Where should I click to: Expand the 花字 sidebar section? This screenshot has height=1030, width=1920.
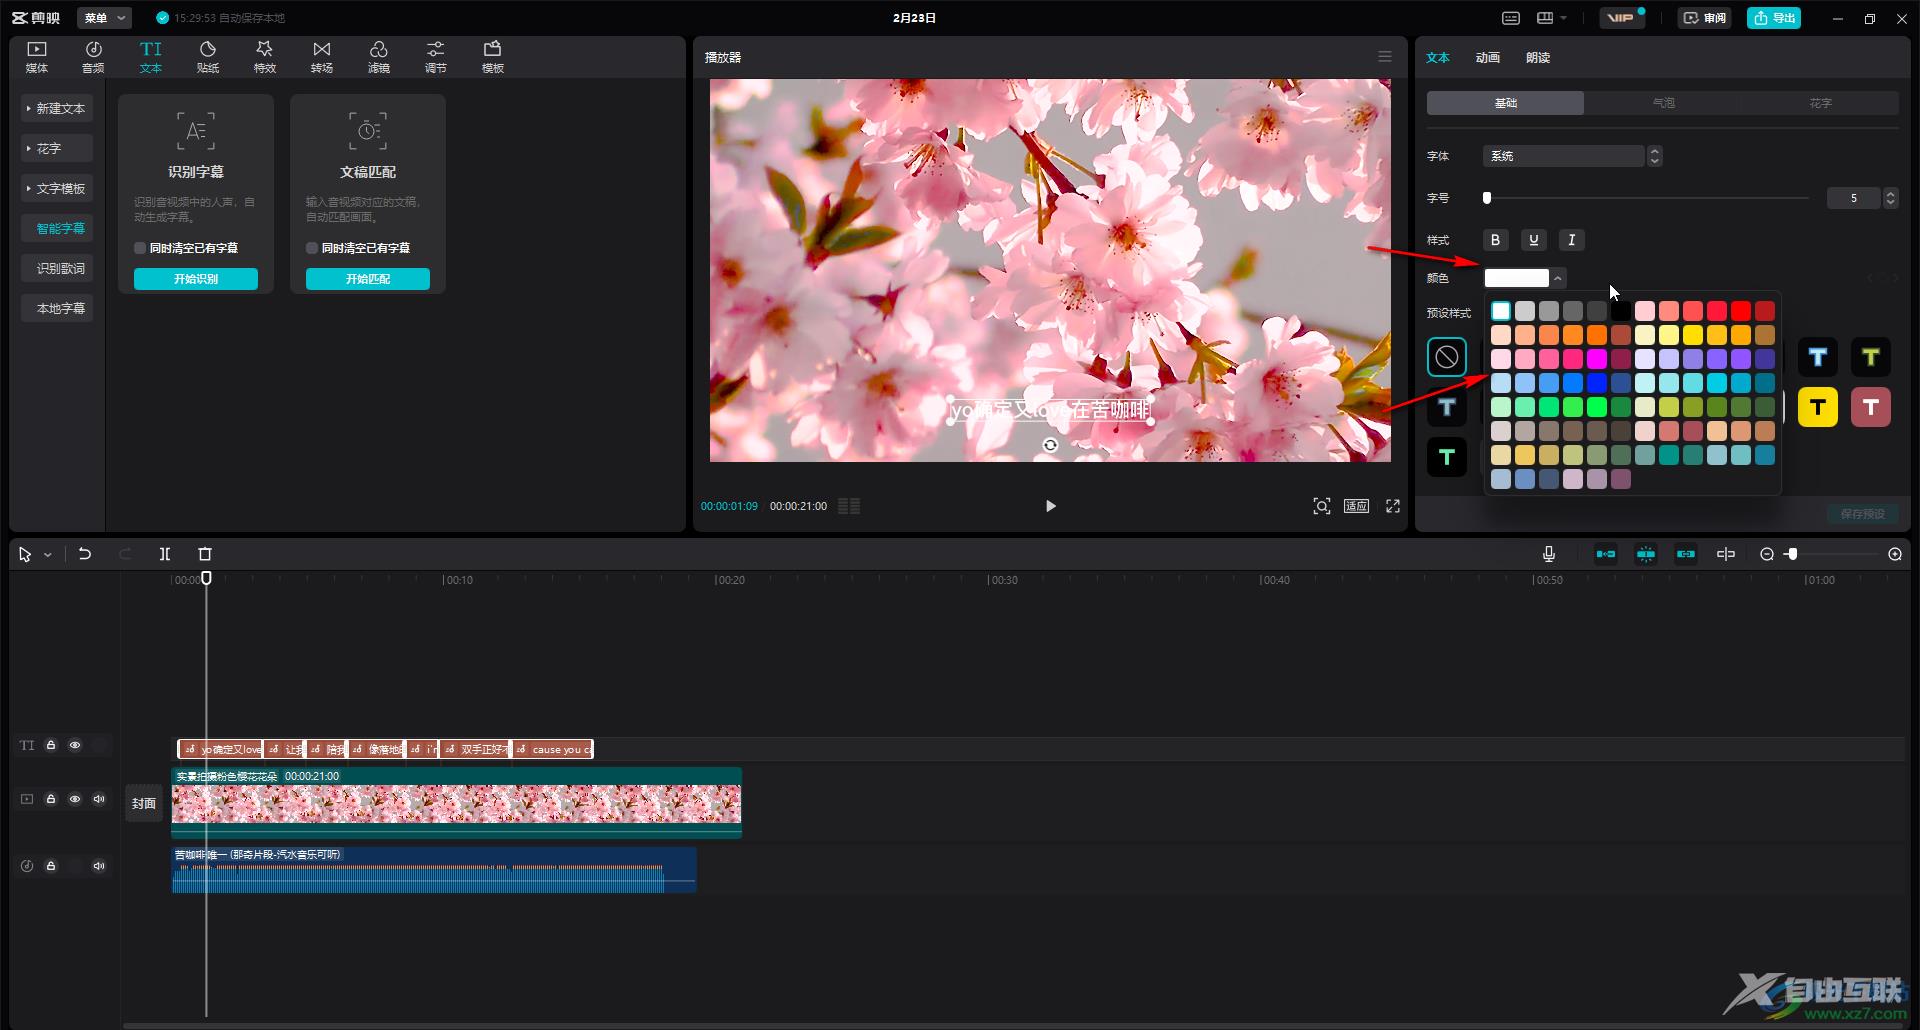click(58, 148)
